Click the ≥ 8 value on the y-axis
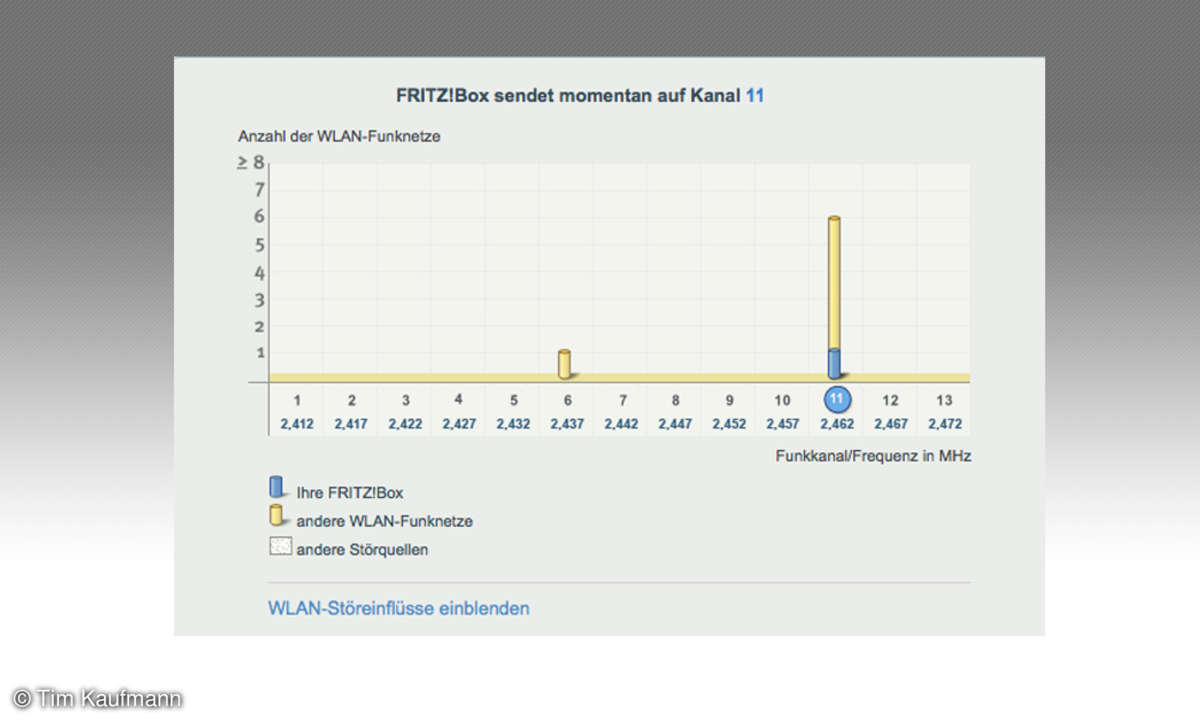This screenshot has height=720, width=1200. pyautogui.click(x=250, y=162)
